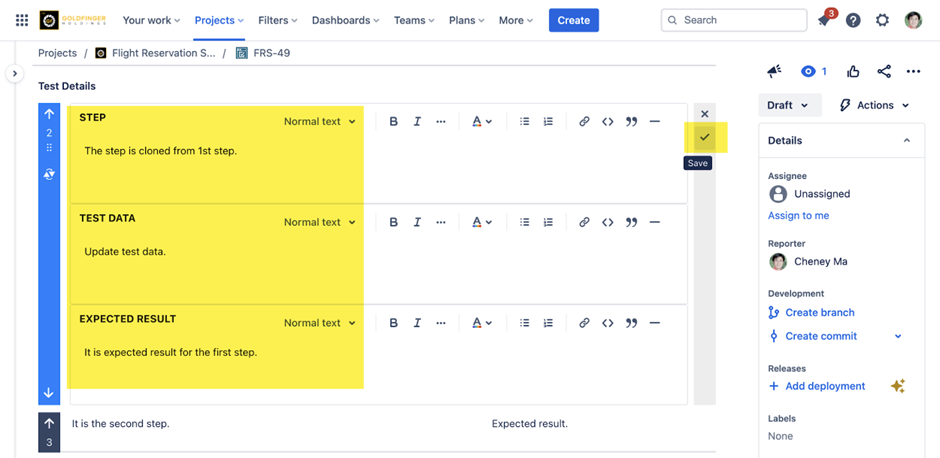Image resolution: width=940 pixels, height=458 pixels.
Task: Toggle bold in STEP editor
Action: (x=393, y=121)
